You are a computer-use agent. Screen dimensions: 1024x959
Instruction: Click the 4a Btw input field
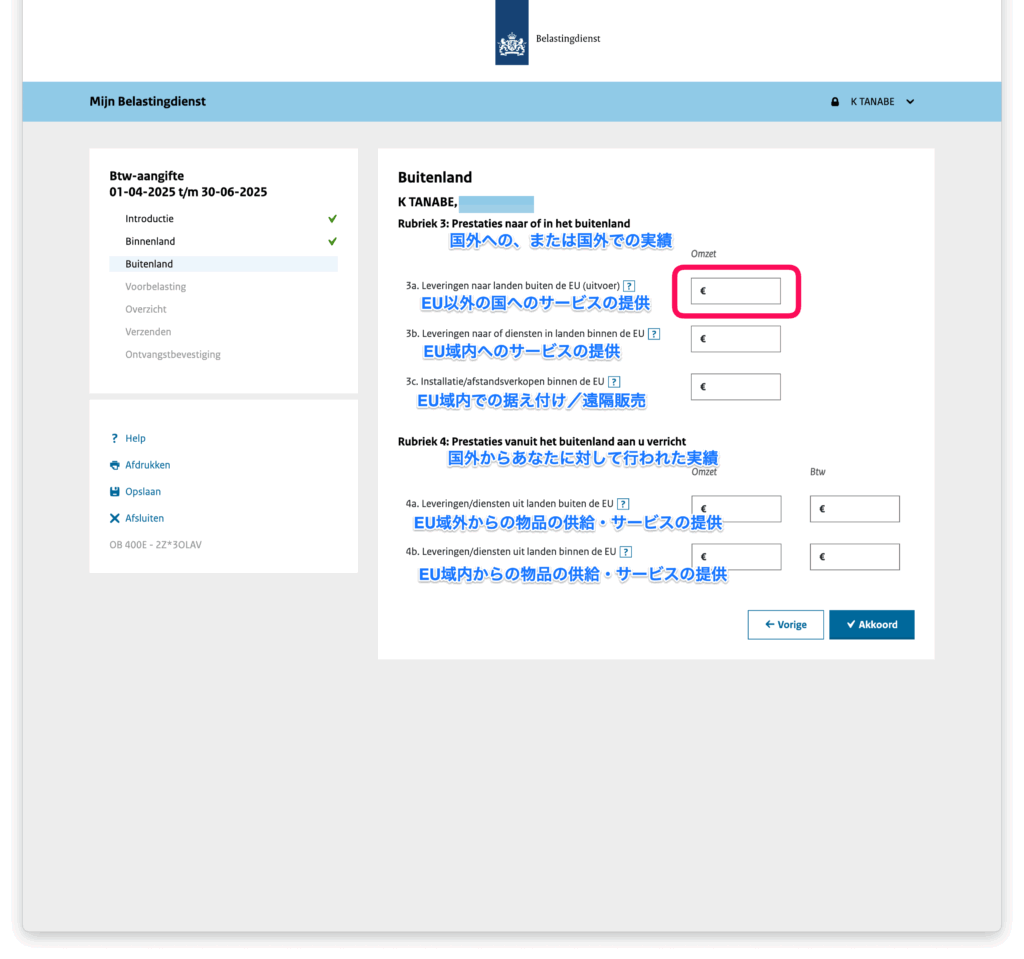[855, 509]
